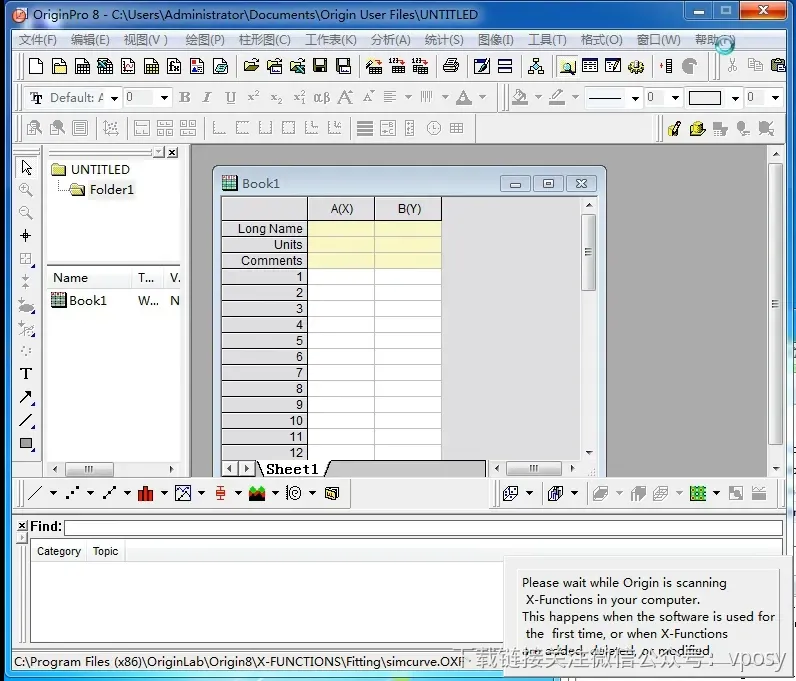The width and height of the screenshot is (796, 681).
Task: Click the New Function icon
Action: click(174, 66)
